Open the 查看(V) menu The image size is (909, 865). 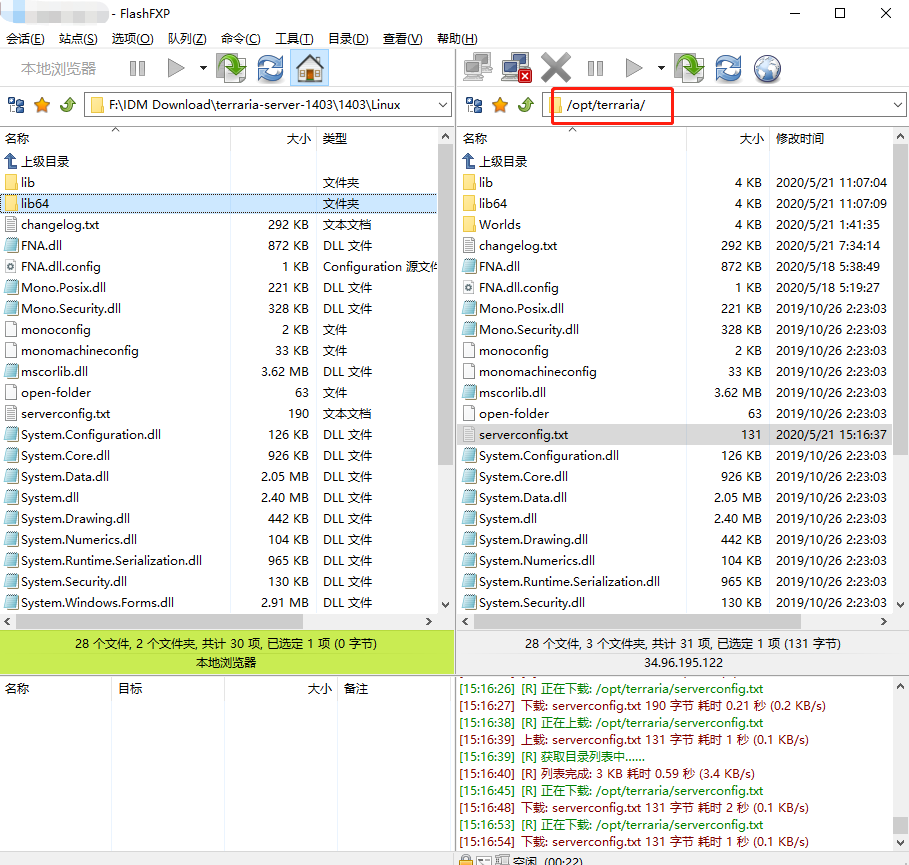(x=402, y=39)
